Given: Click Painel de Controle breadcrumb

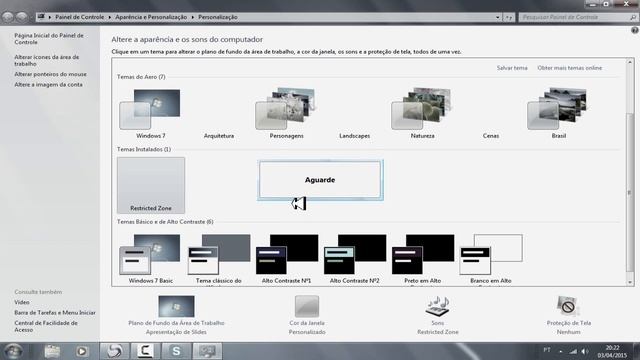Looking at the screenshot, I should 80,17.
